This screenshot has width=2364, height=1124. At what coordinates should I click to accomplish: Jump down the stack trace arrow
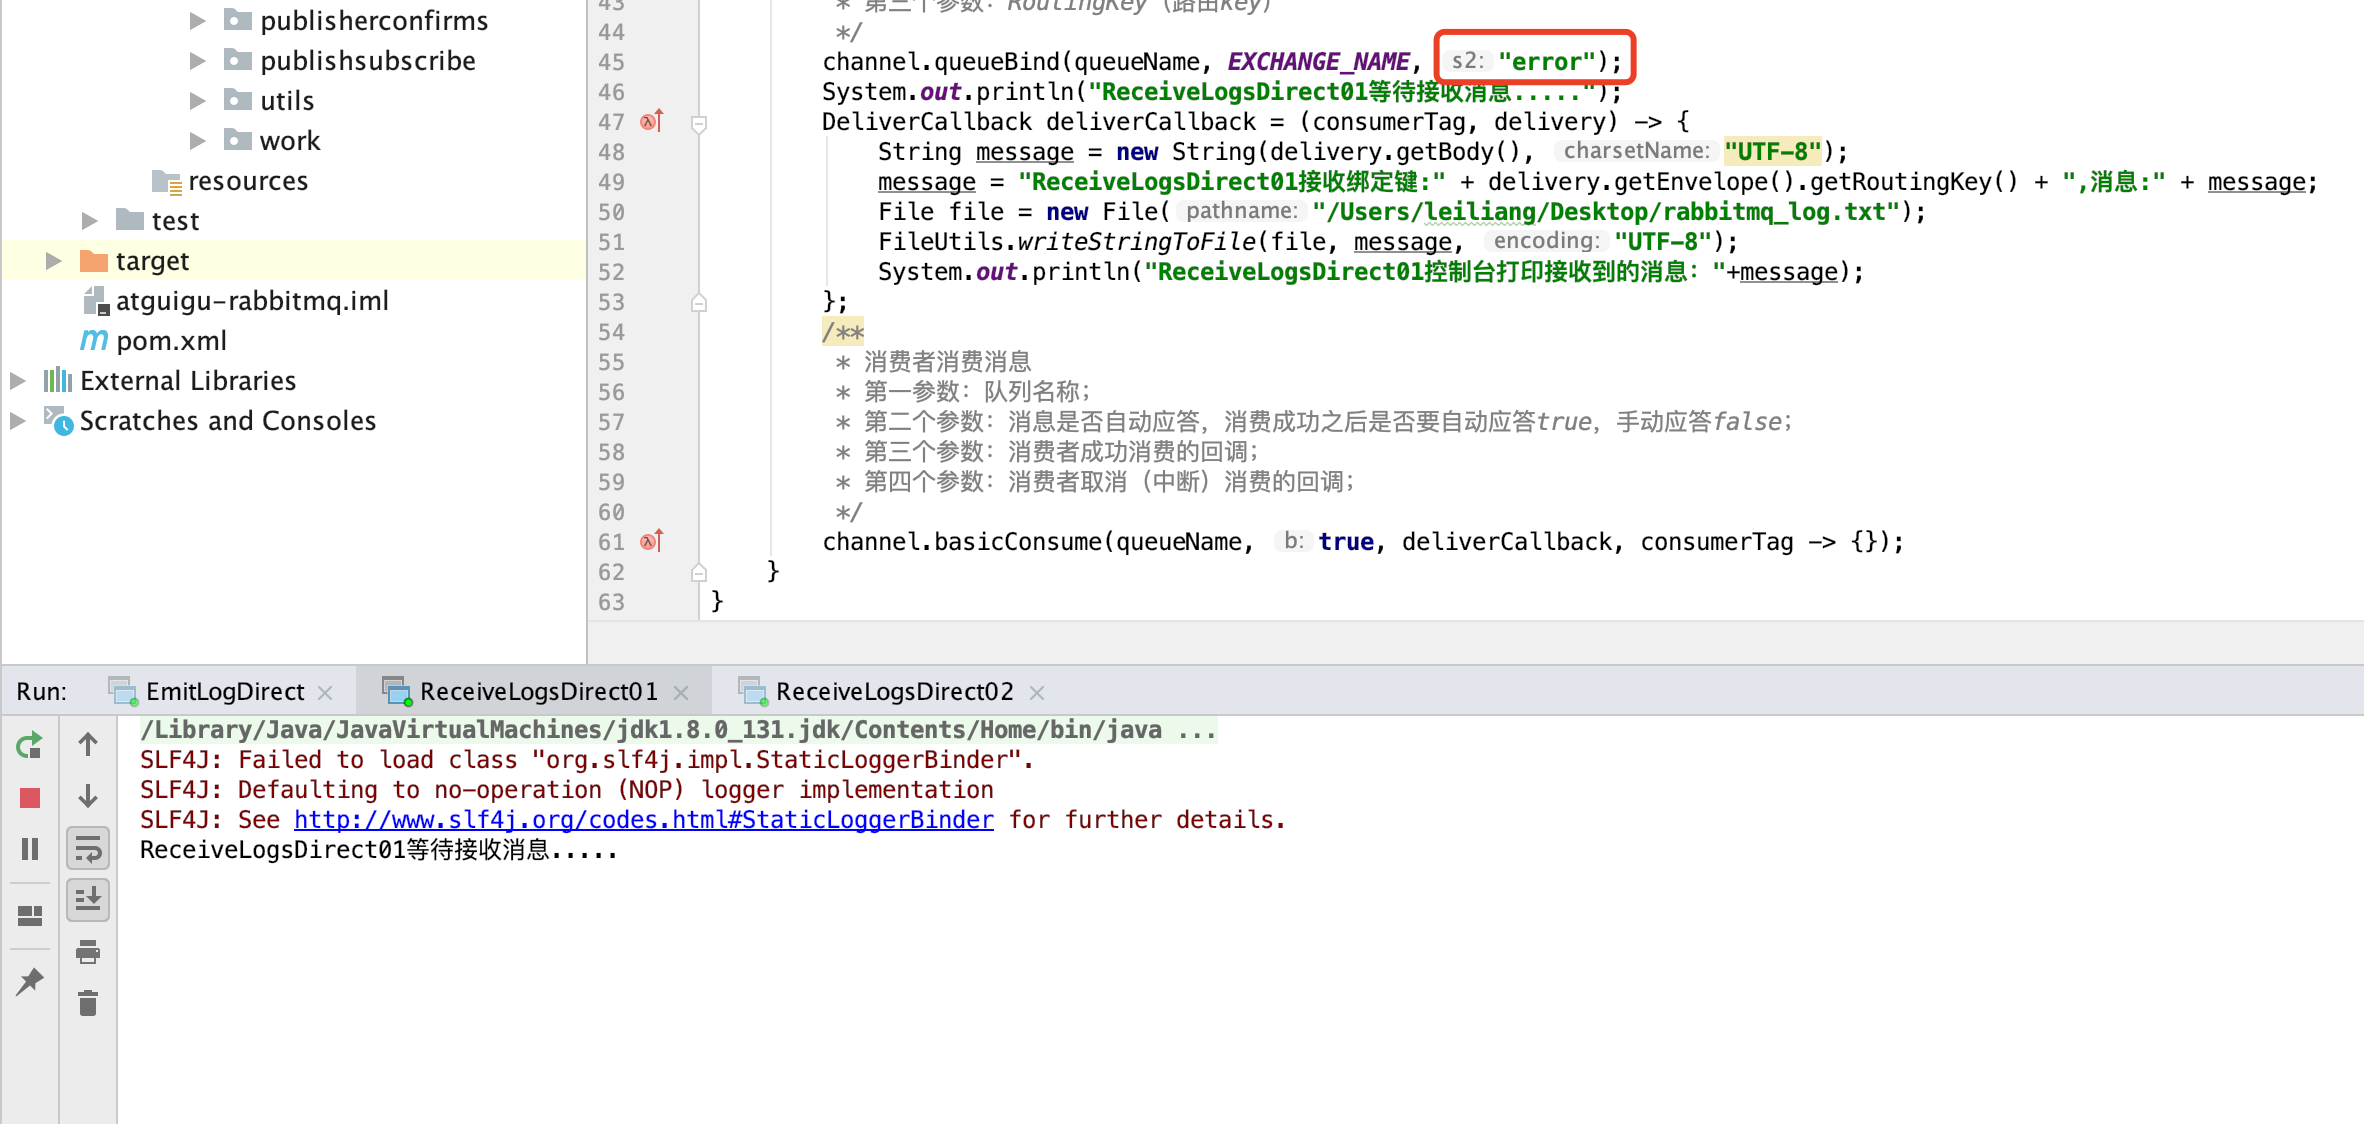click(x=88, y=797)
